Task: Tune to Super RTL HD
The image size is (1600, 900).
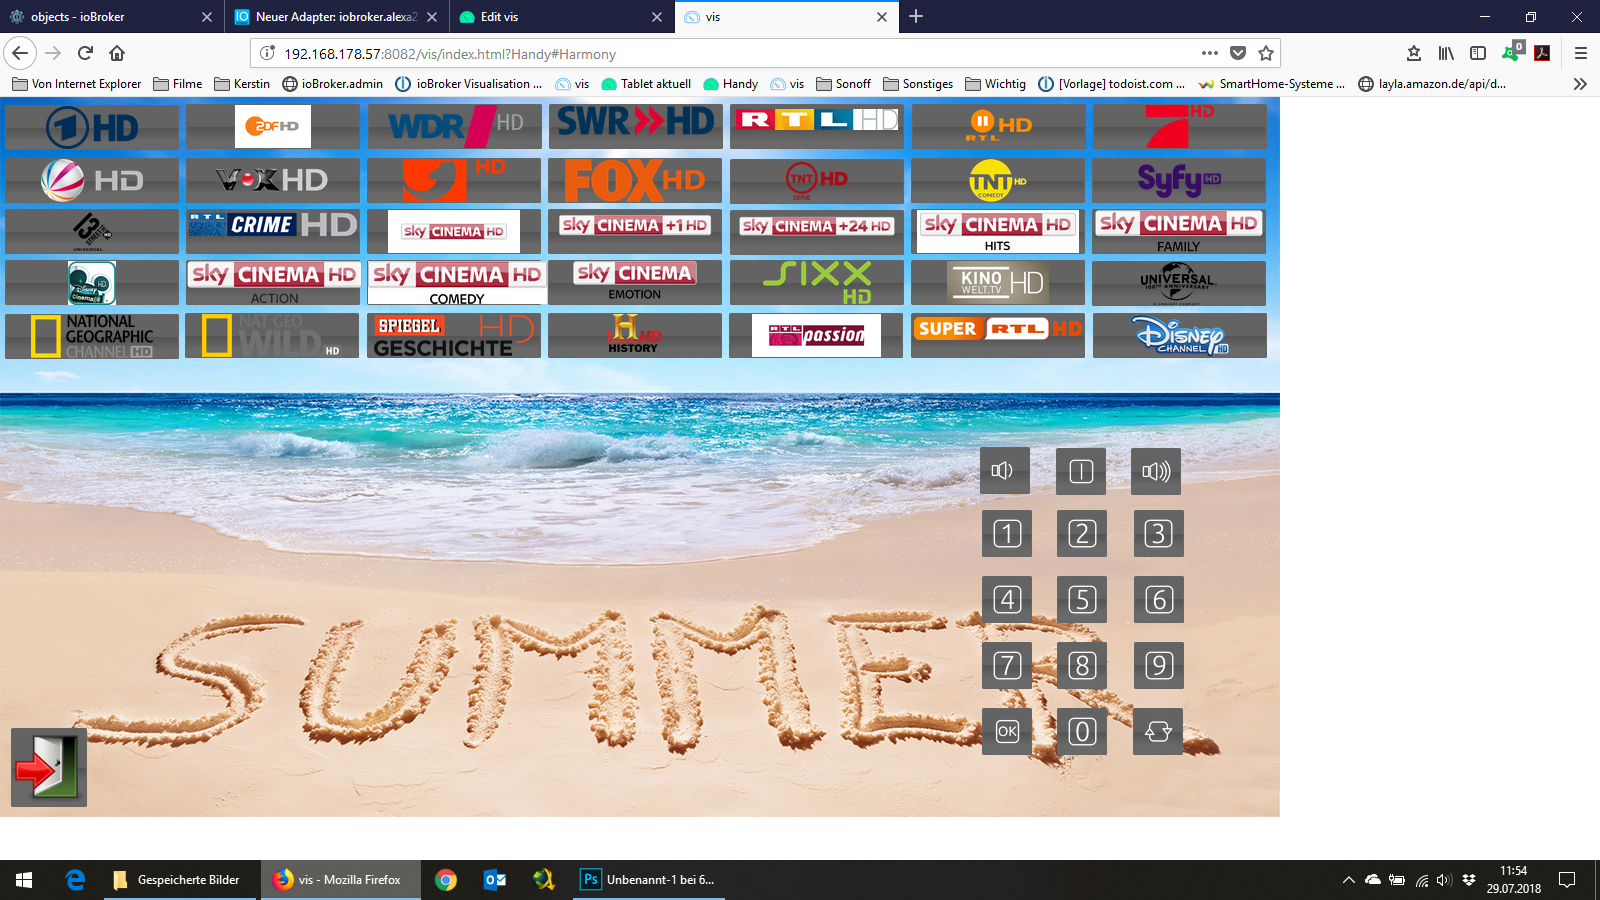Action: click(x=998, y=336)
